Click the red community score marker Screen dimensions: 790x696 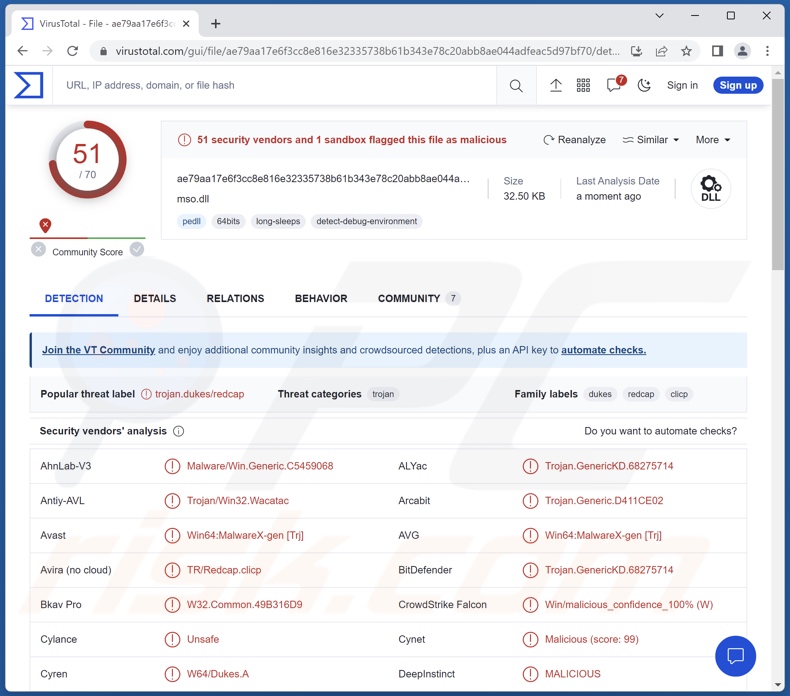click(45, 225)
